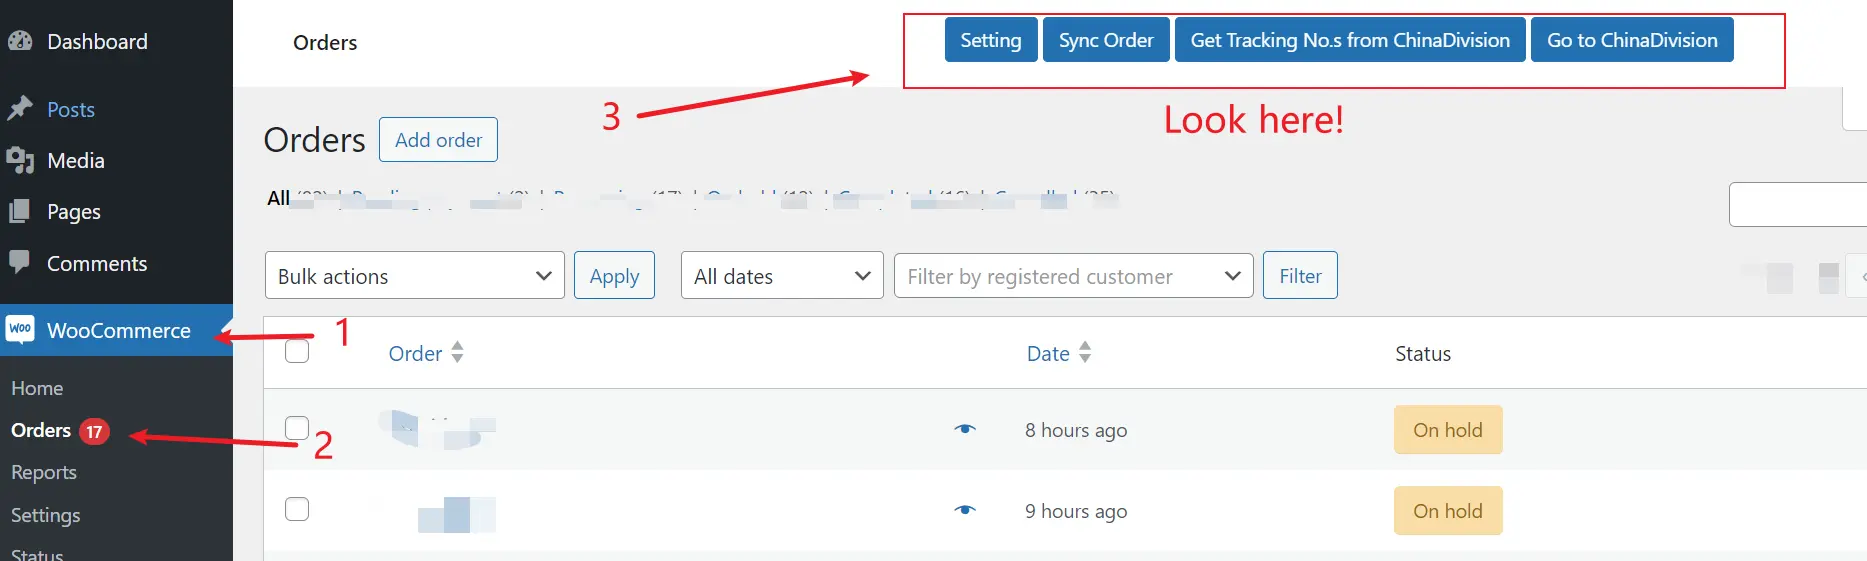This screenshot has width=1867, height=561.
Task: Toggle the select-all orders checkbox in header
Action: (x=297, y=351)
